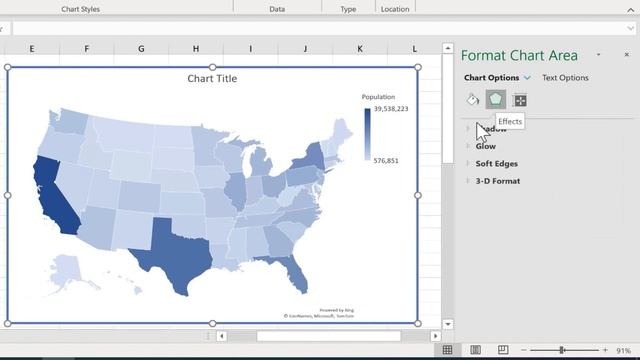Click the legend color gradient bar
Screen dimensions: 640x360
tap(367, 134)
